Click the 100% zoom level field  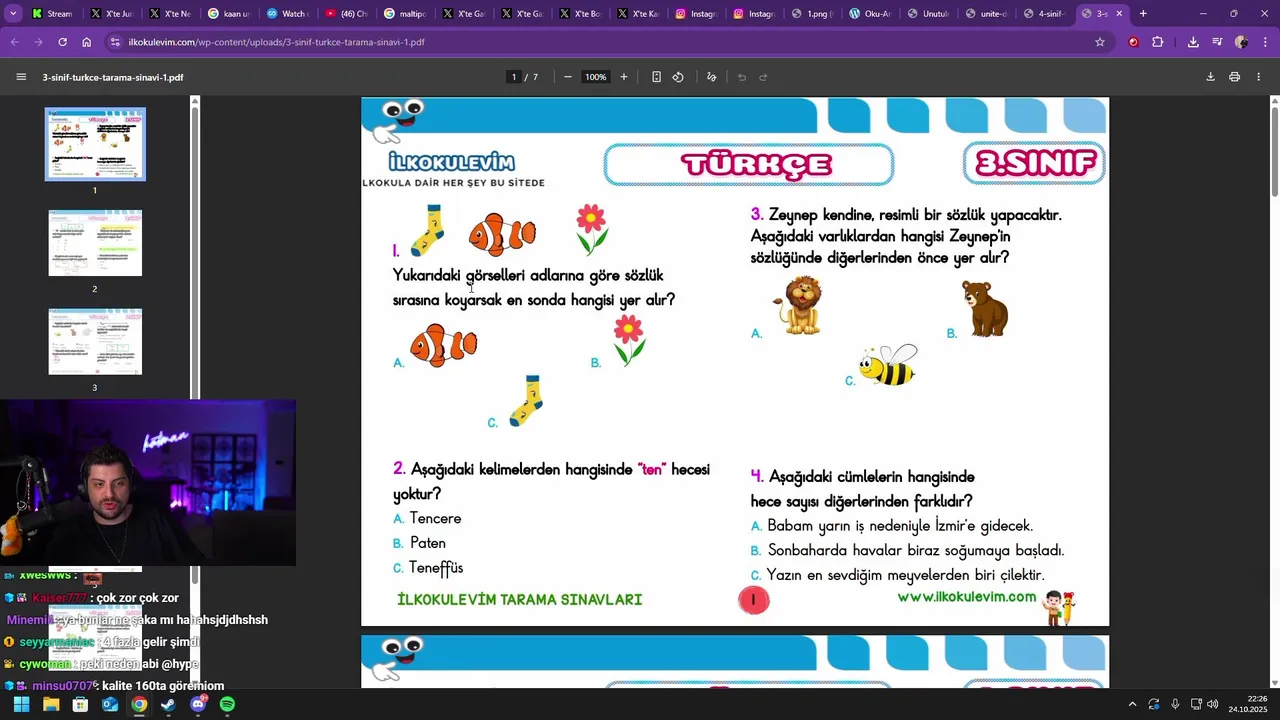click(x=596, y=77)
